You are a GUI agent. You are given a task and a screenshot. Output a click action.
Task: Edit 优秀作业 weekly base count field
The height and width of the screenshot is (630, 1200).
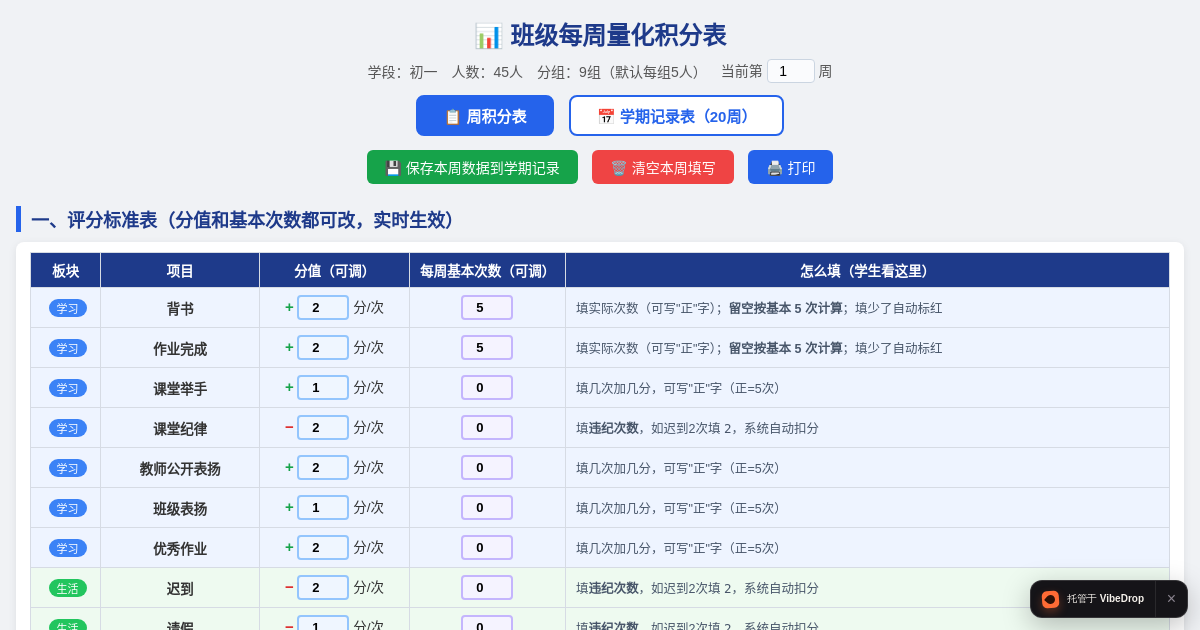pyautogui.click(x=487, y=547)
